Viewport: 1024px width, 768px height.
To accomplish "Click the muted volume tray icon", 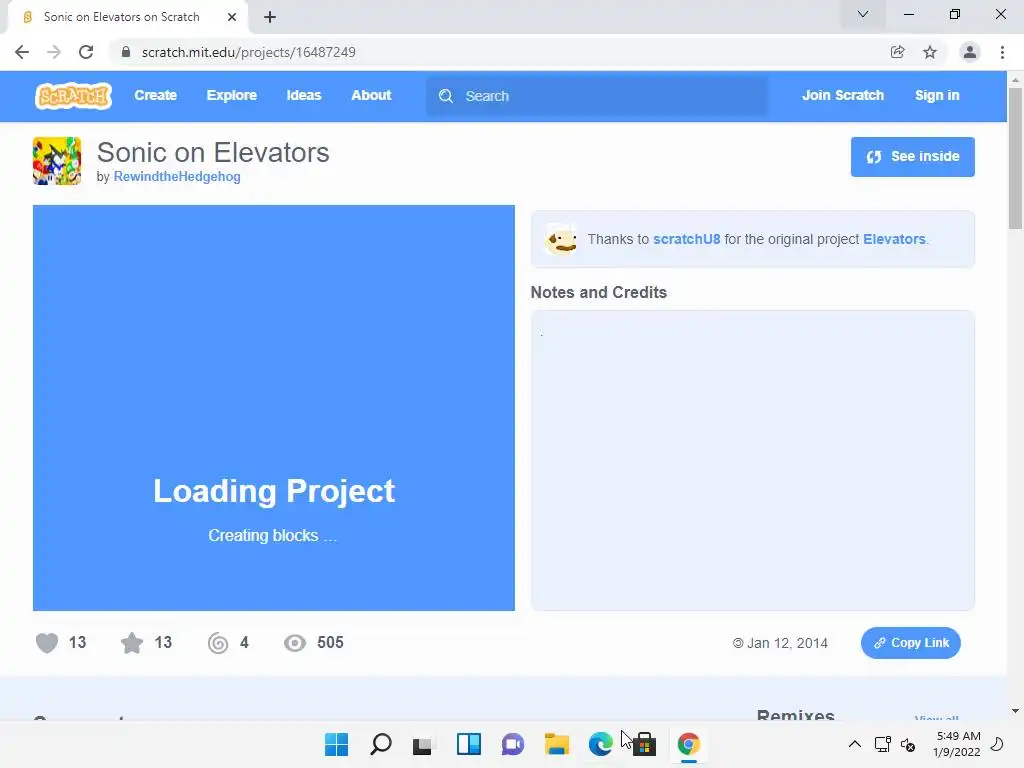I will 908,744.
